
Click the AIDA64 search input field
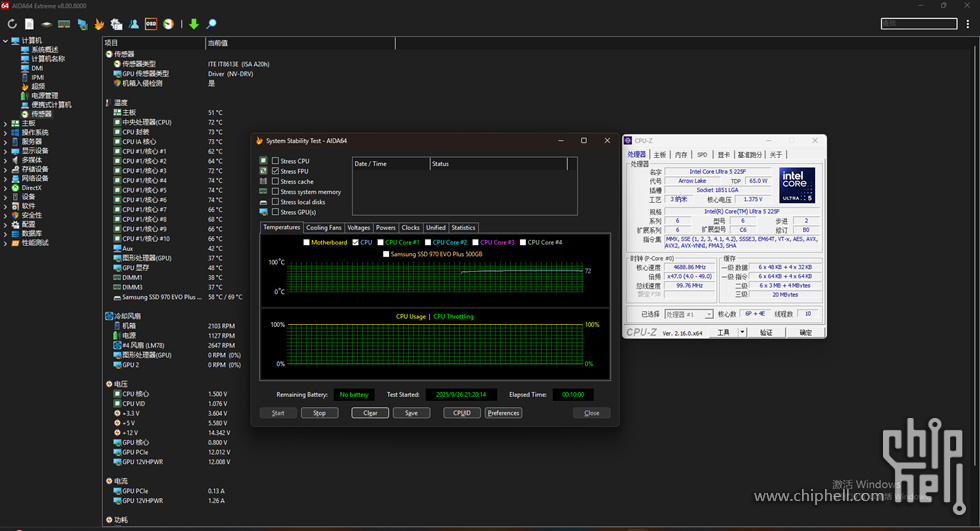919,24
